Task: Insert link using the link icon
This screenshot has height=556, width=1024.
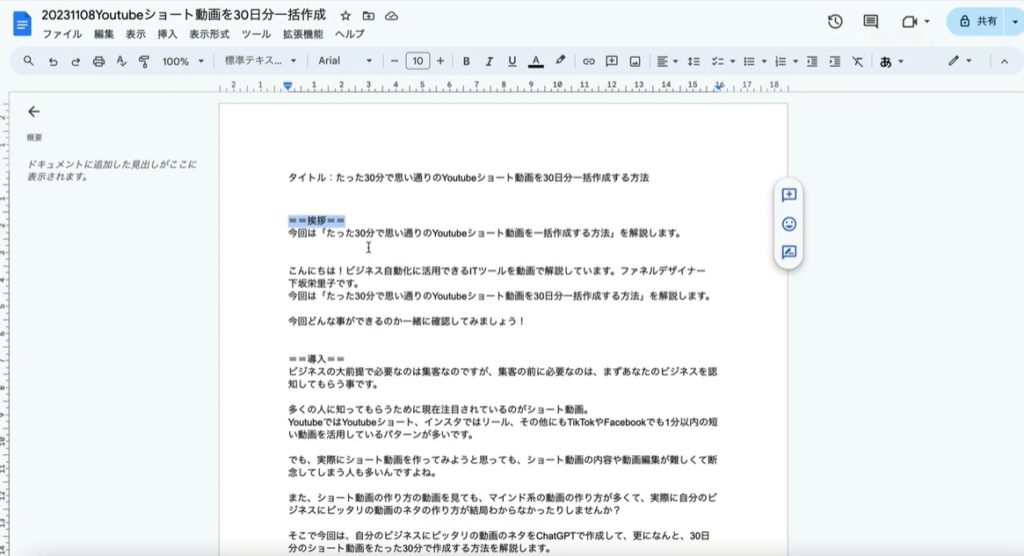Action: point(588,61)
